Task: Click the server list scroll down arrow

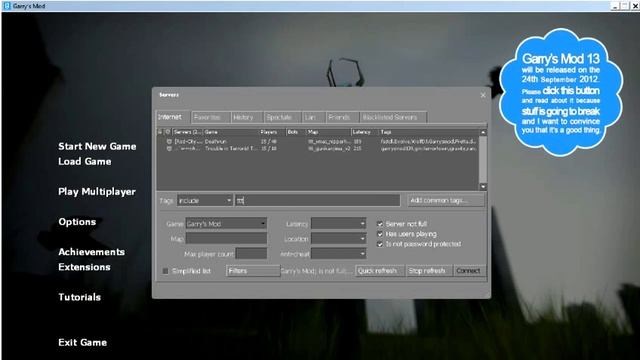Action: 483,187
